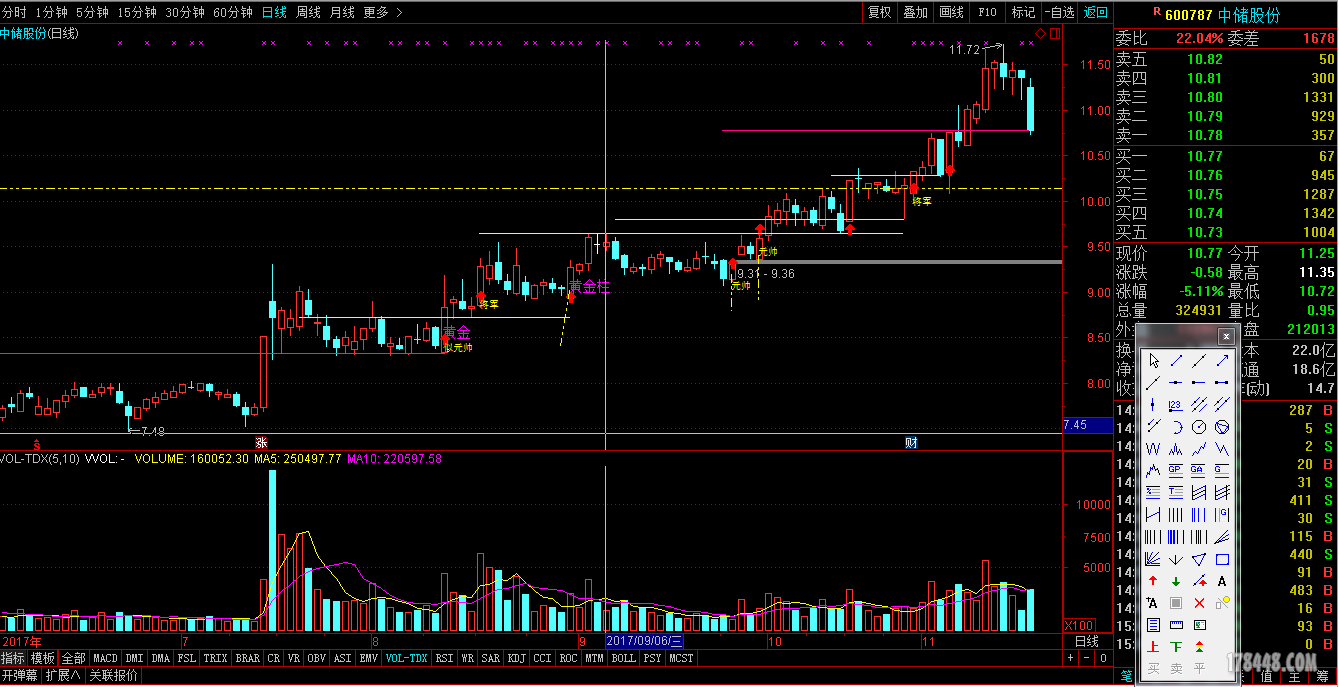Select the circle drawing tool
This screenshot has width=1339, height=687.
[x=1199, y=427]
